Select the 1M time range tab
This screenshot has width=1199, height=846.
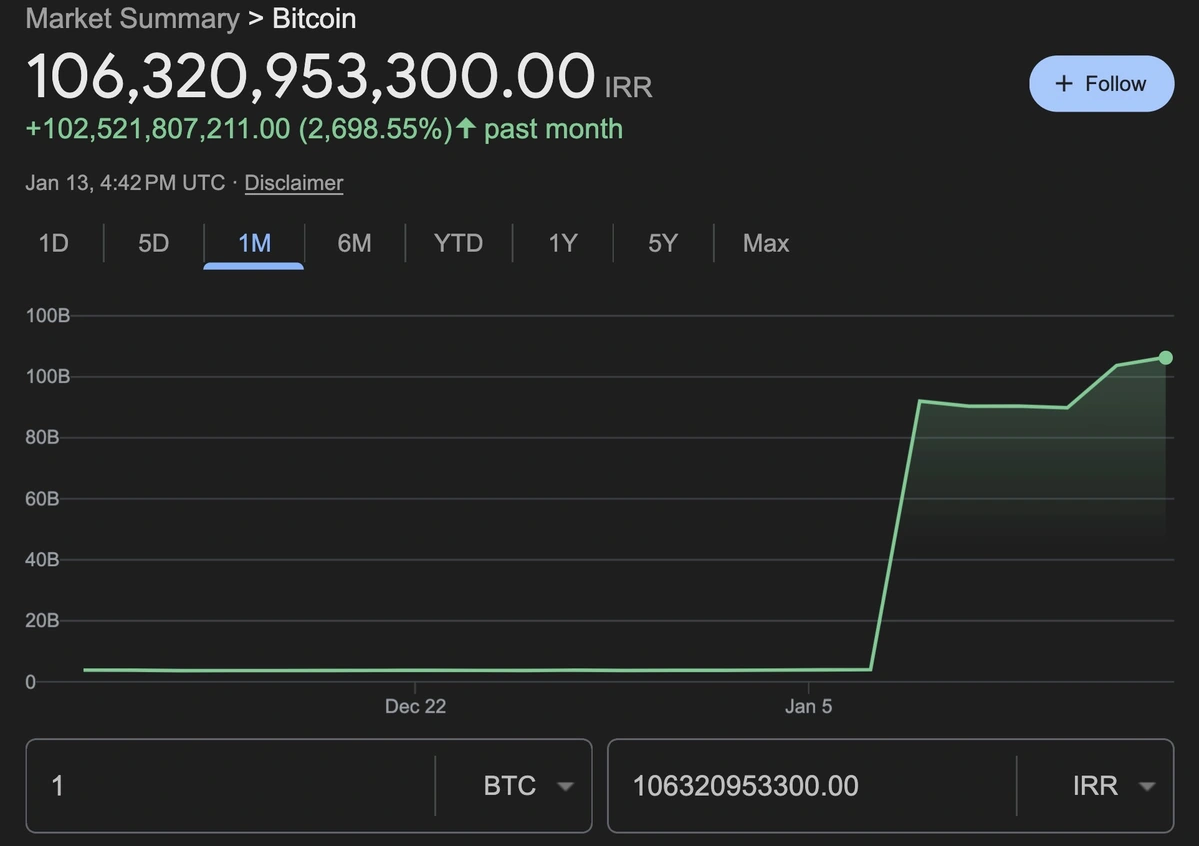coord(254,243)
